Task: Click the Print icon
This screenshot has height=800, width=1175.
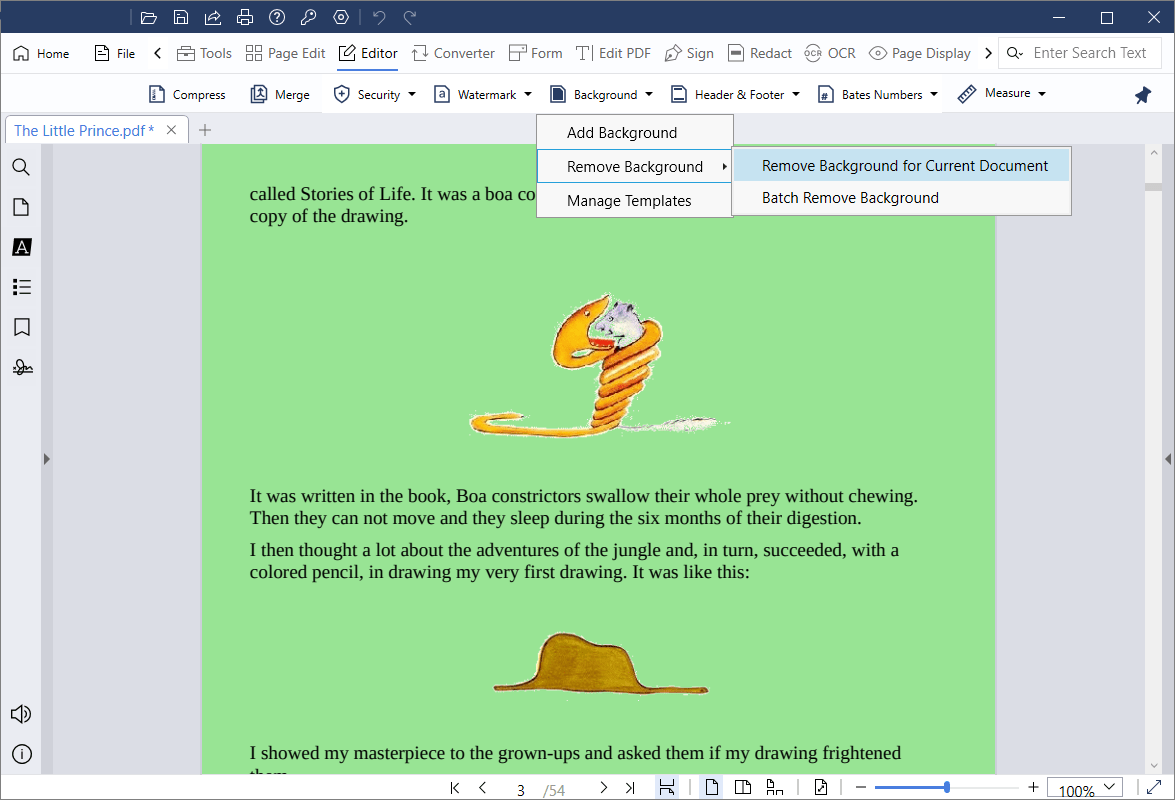Action: [x=245, y=17]
